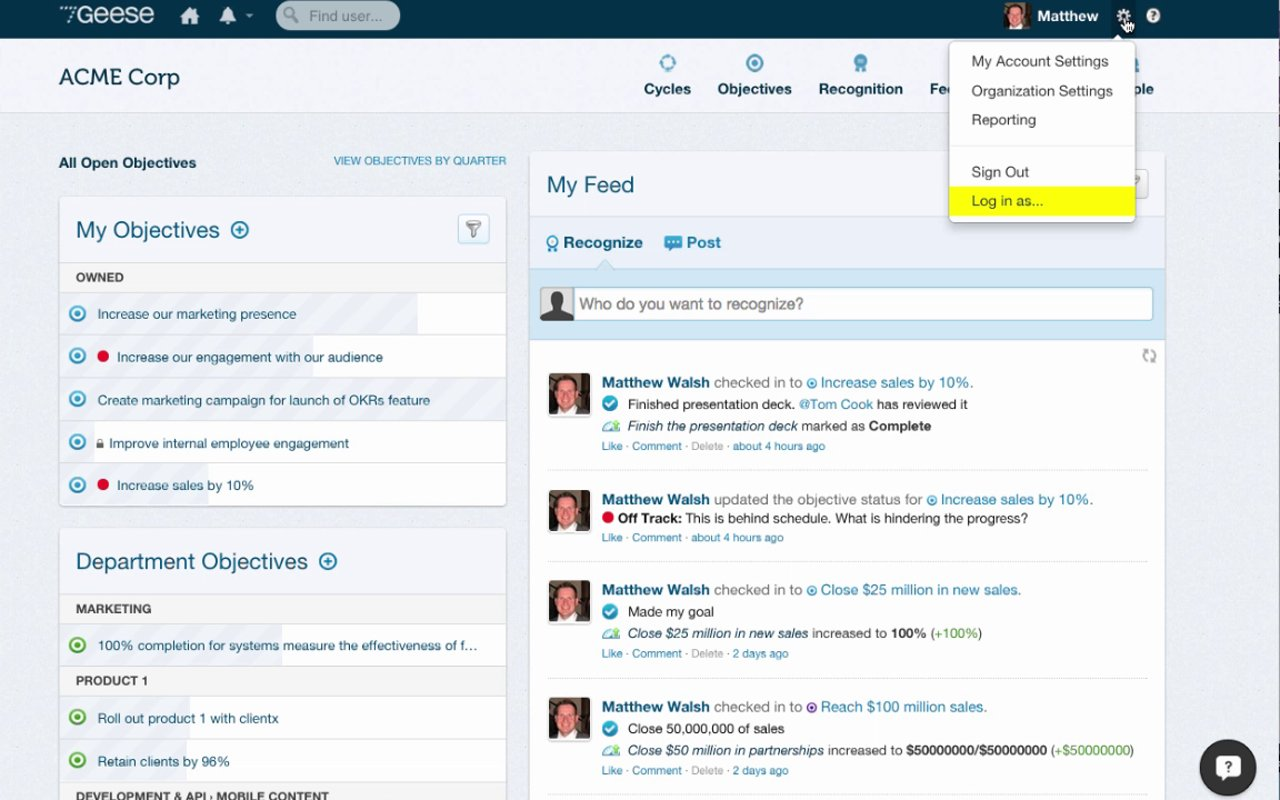Image resolution: width=1280 pixels, height=800 pixels.
Task: Open the settings gear dropdown menu
Action: (x=1123, y=16)
